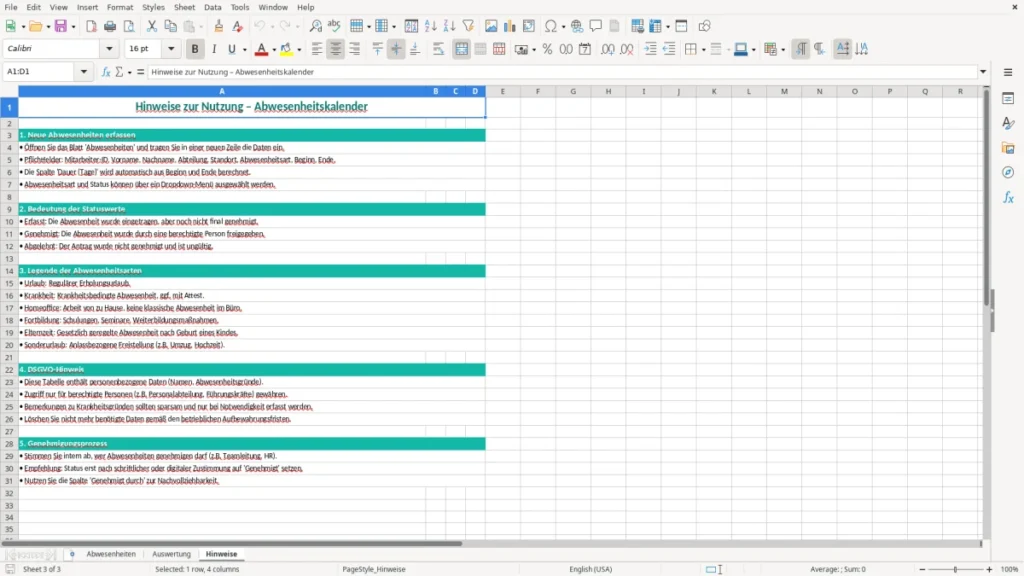Open the Data menu
The width and height of the screenshot is (1024, 576).
pyautogui.click(x=212, y=7)
